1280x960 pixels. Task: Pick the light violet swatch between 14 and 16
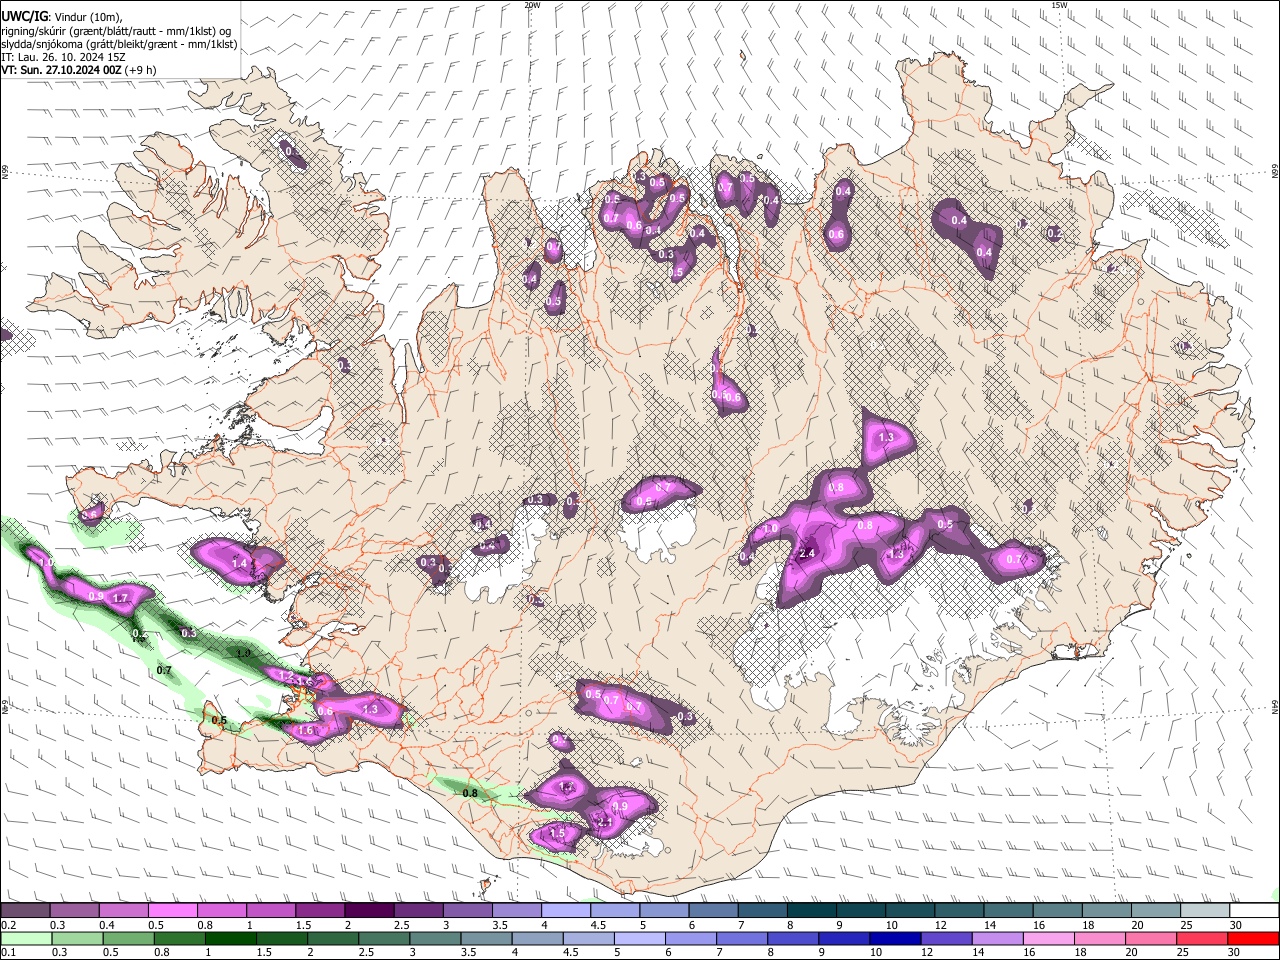[998, 938]
